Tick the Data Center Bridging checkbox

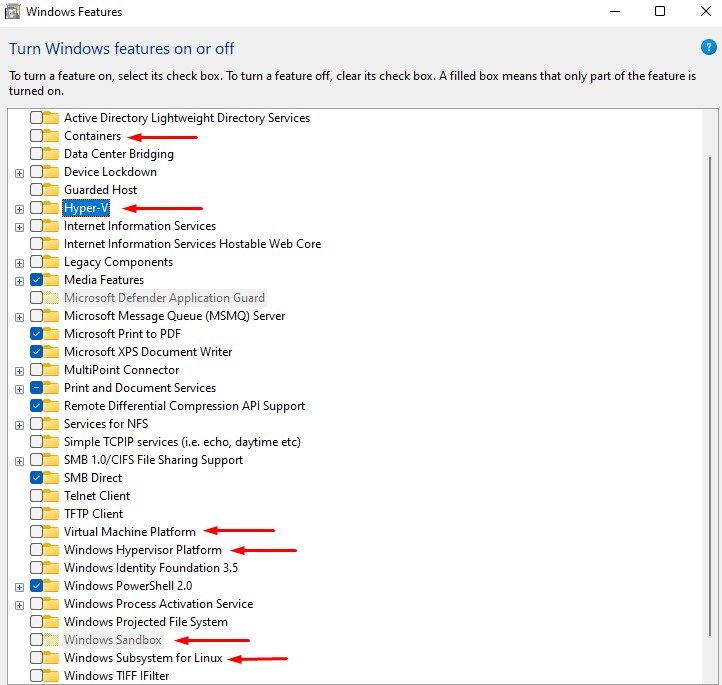click(36, 154)
